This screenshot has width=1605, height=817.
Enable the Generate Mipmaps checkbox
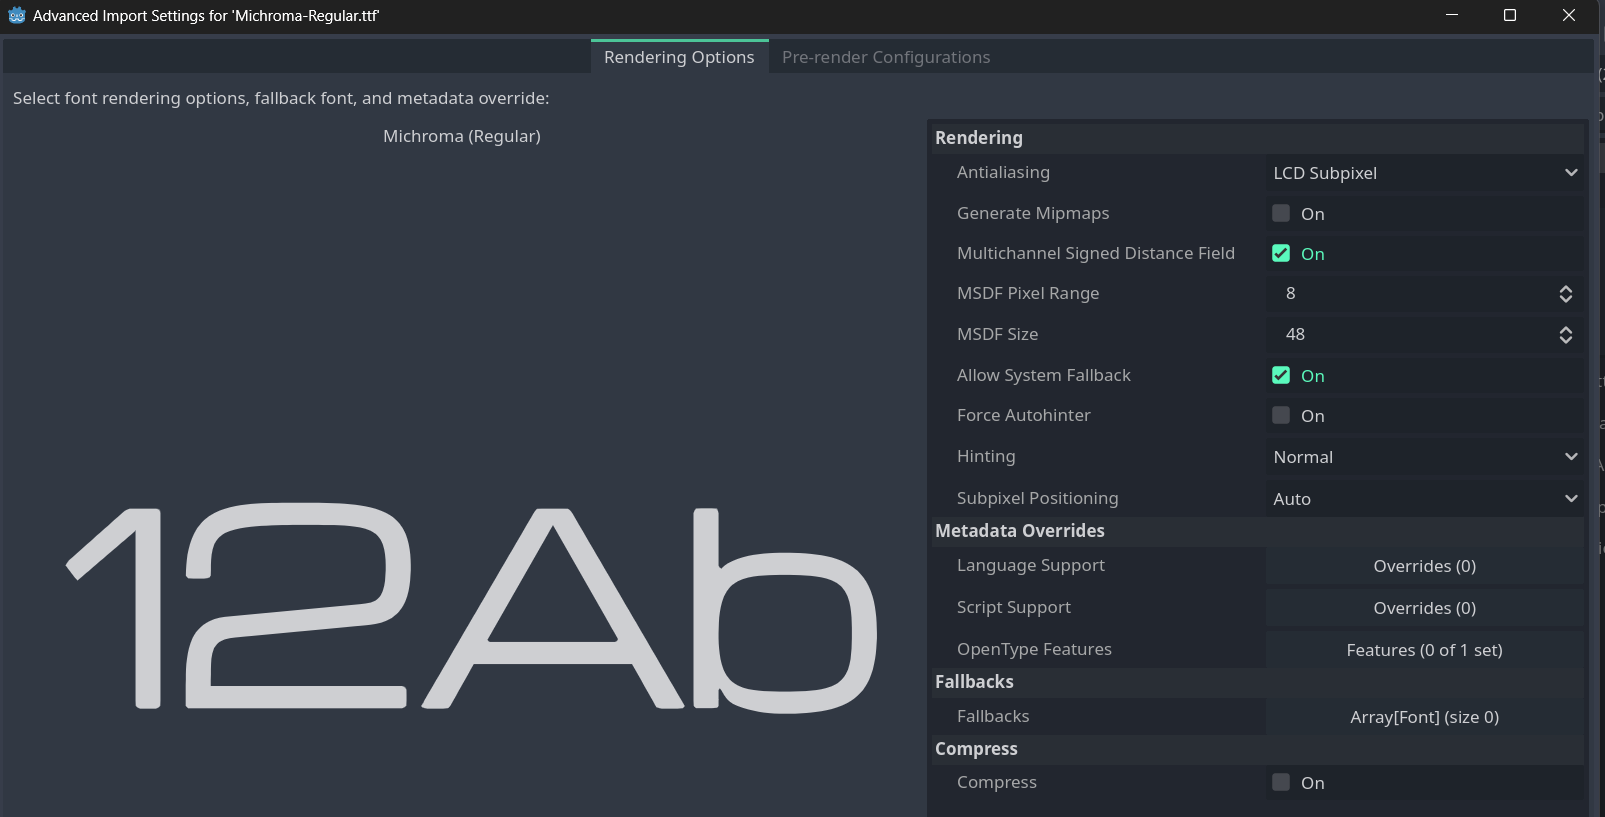click(x=1281, y=213)
